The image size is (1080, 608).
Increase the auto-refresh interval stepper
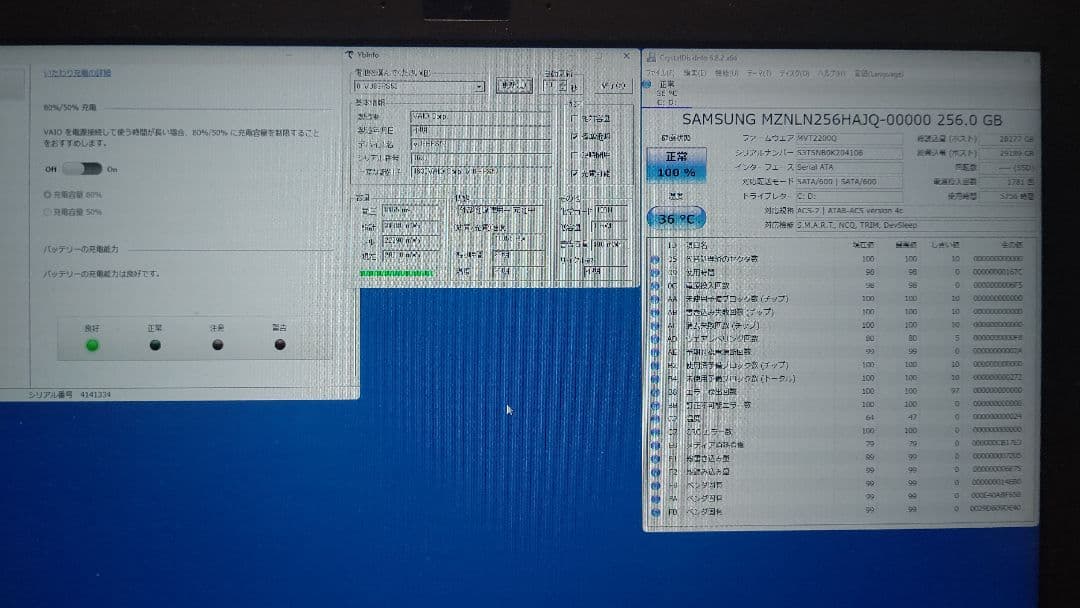[562, 82]
